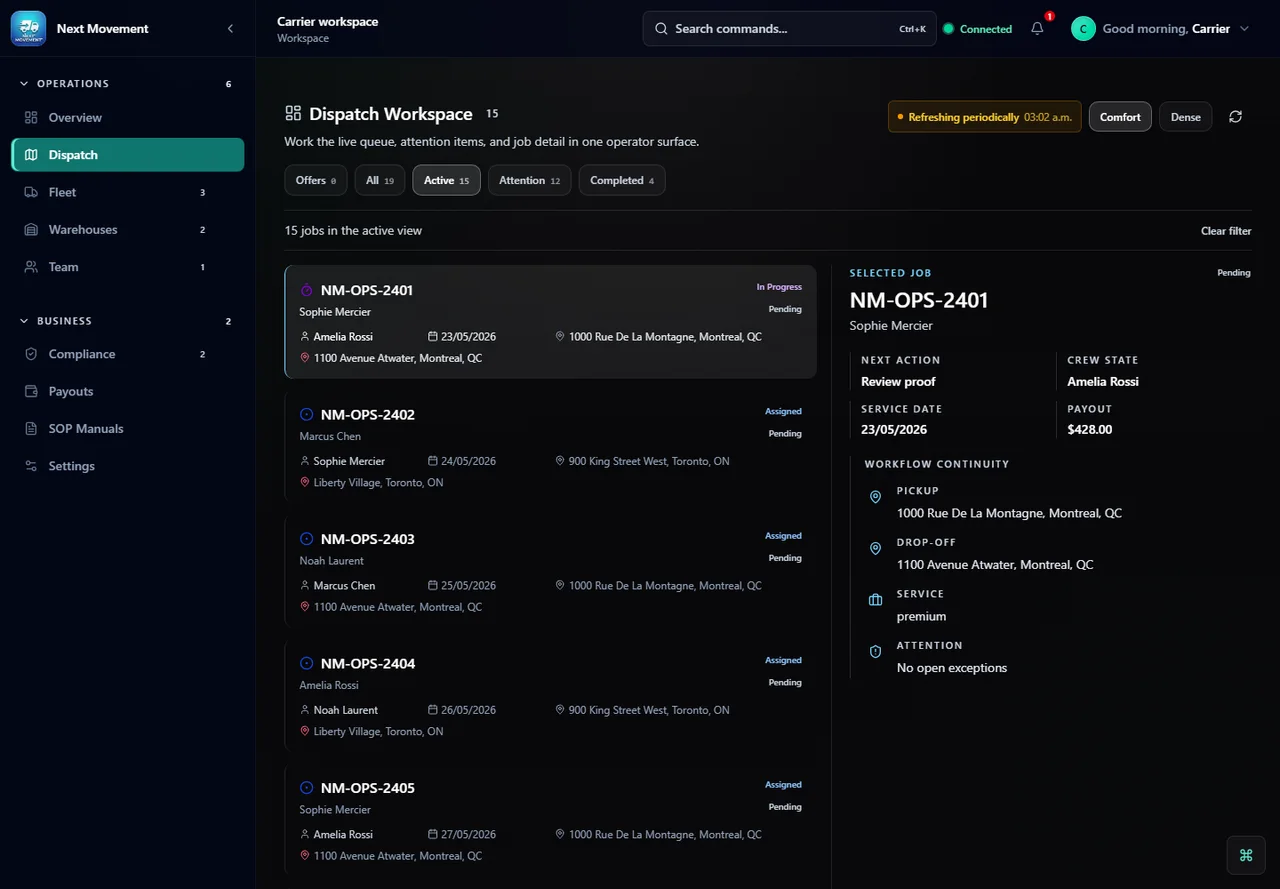Click the Drop-off location pin icon

(875, 549)
